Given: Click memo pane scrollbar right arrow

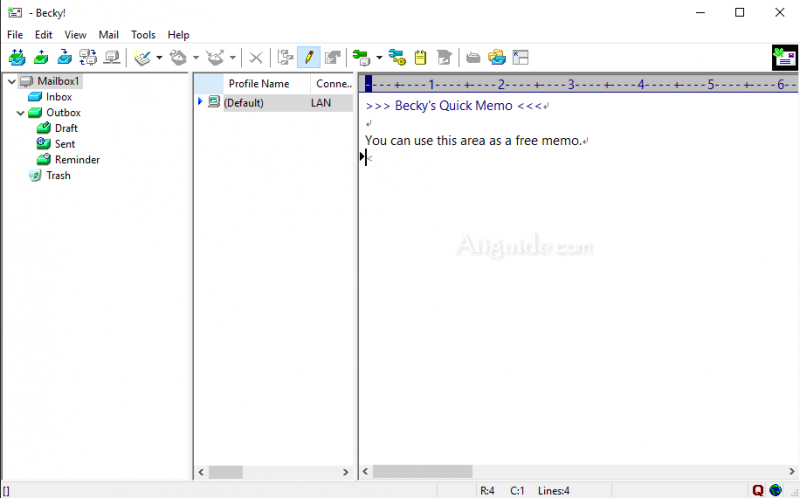Looking at the screenshot, I should [792, 471].
